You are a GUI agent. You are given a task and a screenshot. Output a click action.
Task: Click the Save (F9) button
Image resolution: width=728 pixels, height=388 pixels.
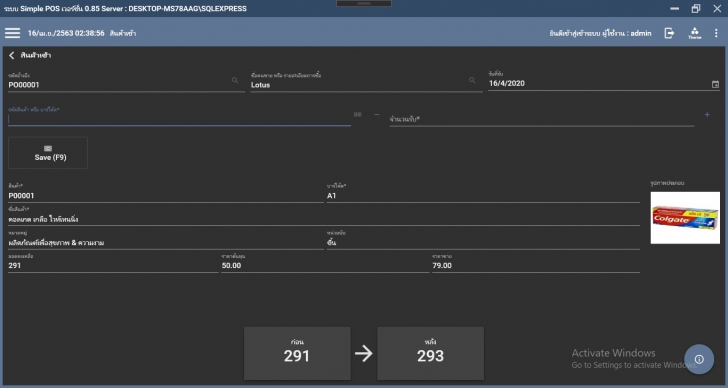tap(48, 153)
